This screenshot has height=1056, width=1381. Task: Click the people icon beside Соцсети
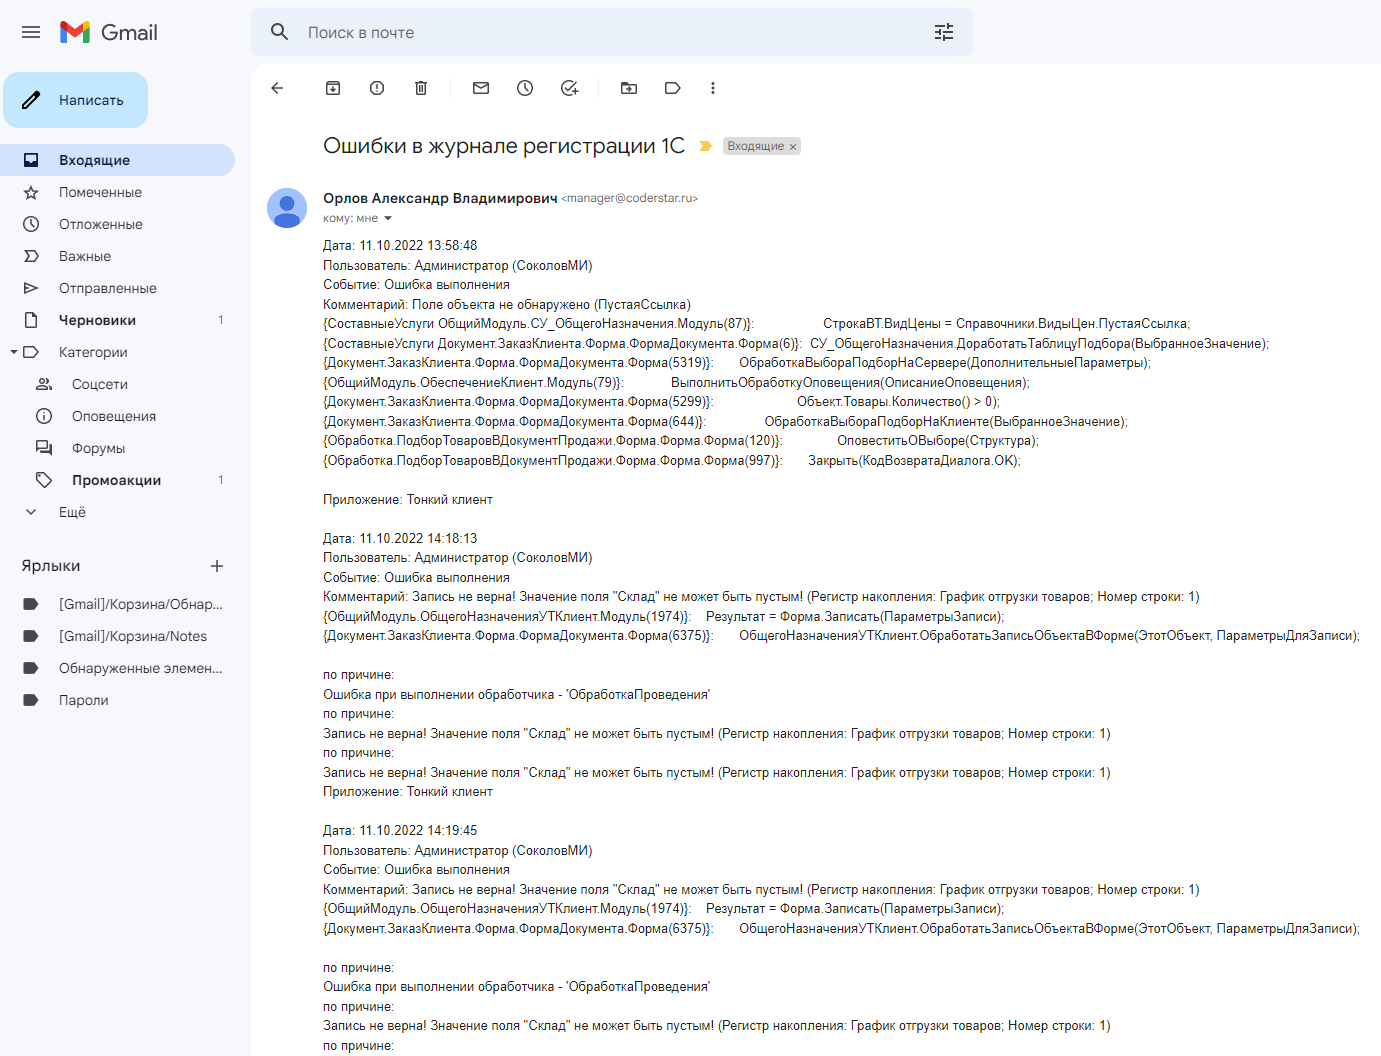tap(44, 384)
